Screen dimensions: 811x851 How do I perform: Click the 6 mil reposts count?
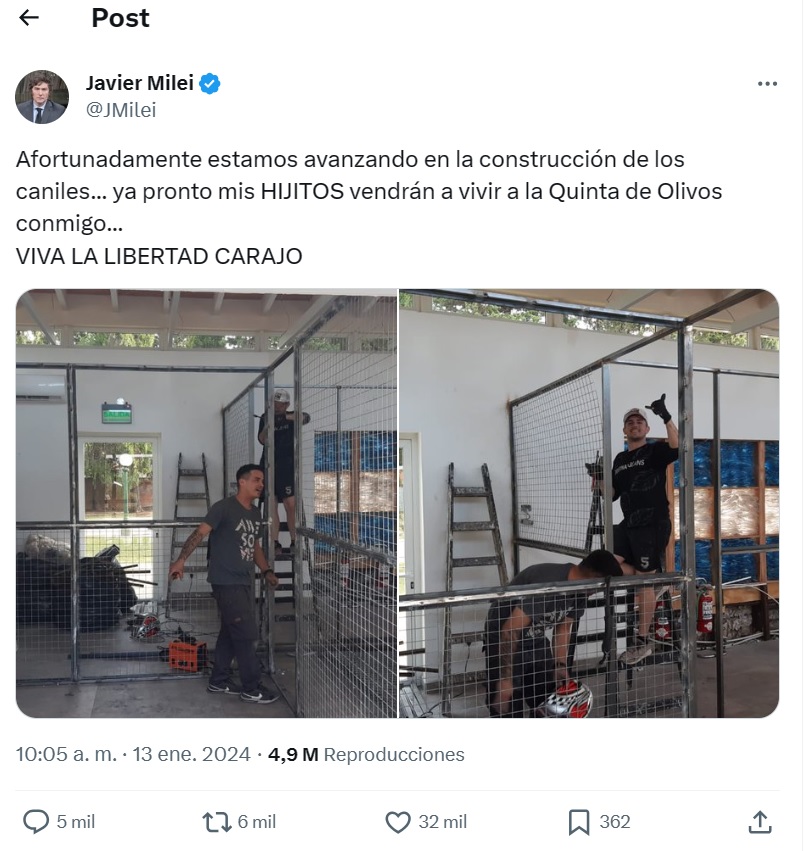tap(257, 822)
